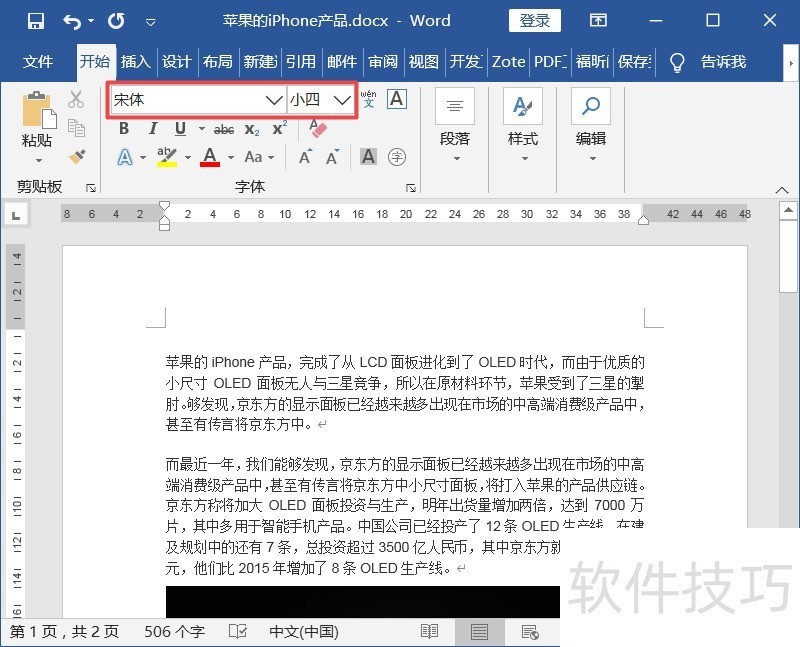The width and height of the screenshot is (800, 647).
Task: Apply text effects with outlined A
Action: click(x=125, y=157)
